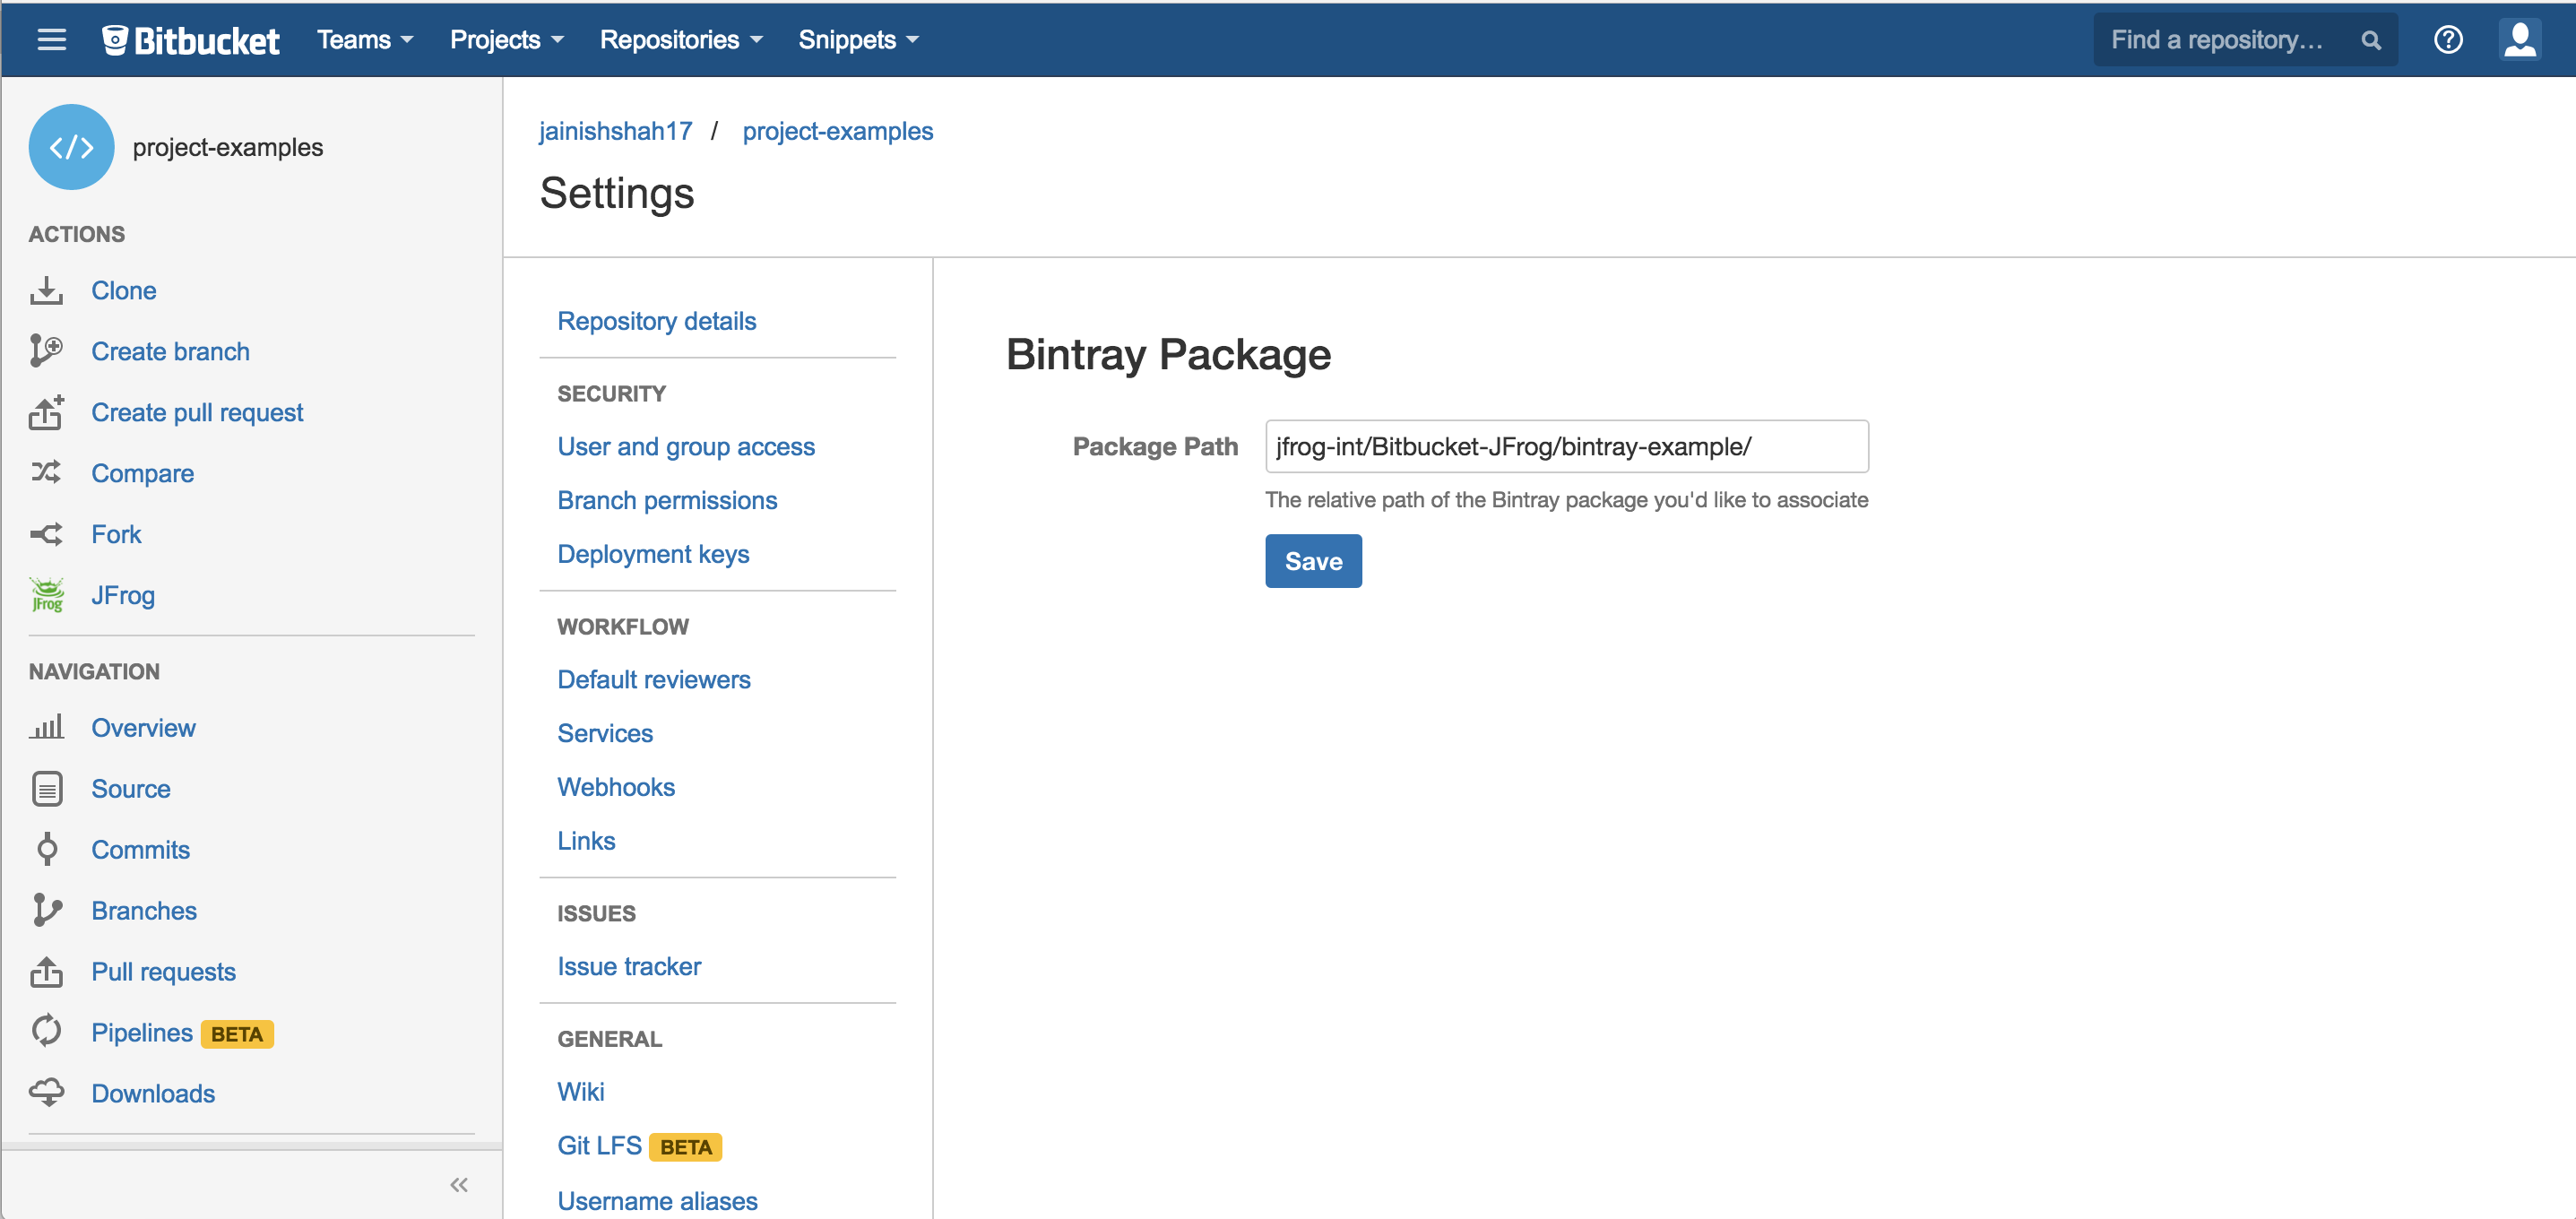Image resolution: width=2576 pixels, height=1219 pixels.
Task: Expand the Repositories dropdown
Action: pyautogui.click(x=680, y=40)
